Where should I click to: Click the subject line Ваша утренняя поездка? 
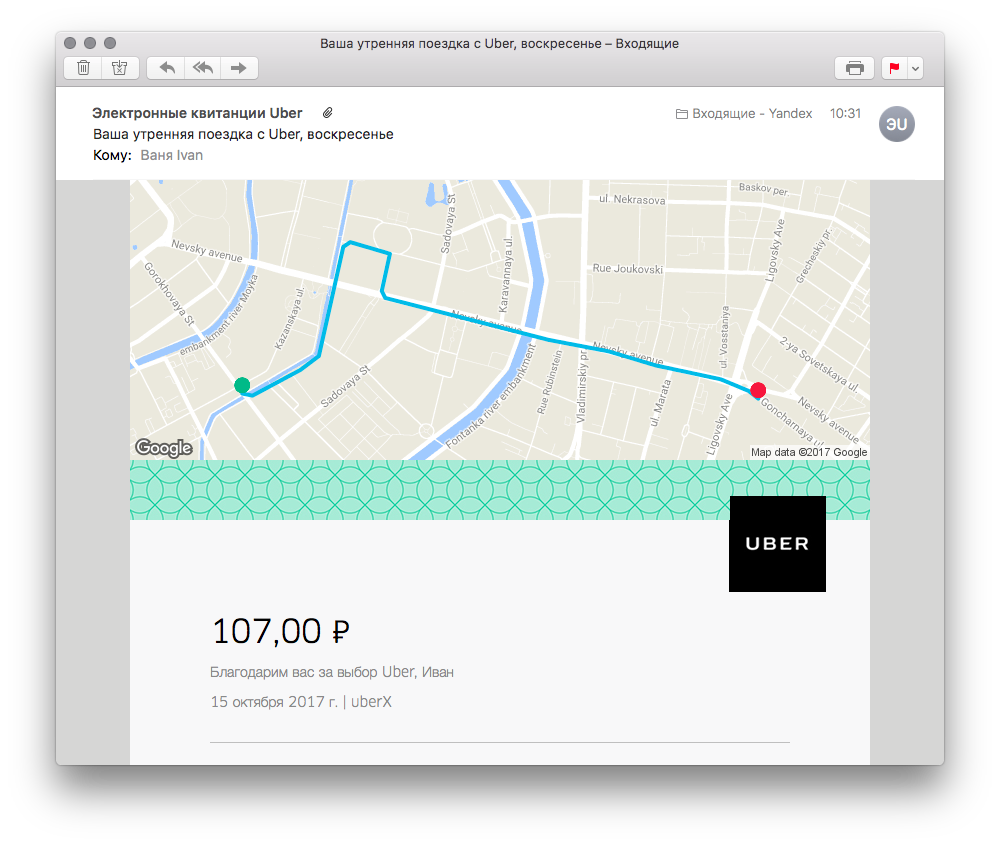pos(243,134)
